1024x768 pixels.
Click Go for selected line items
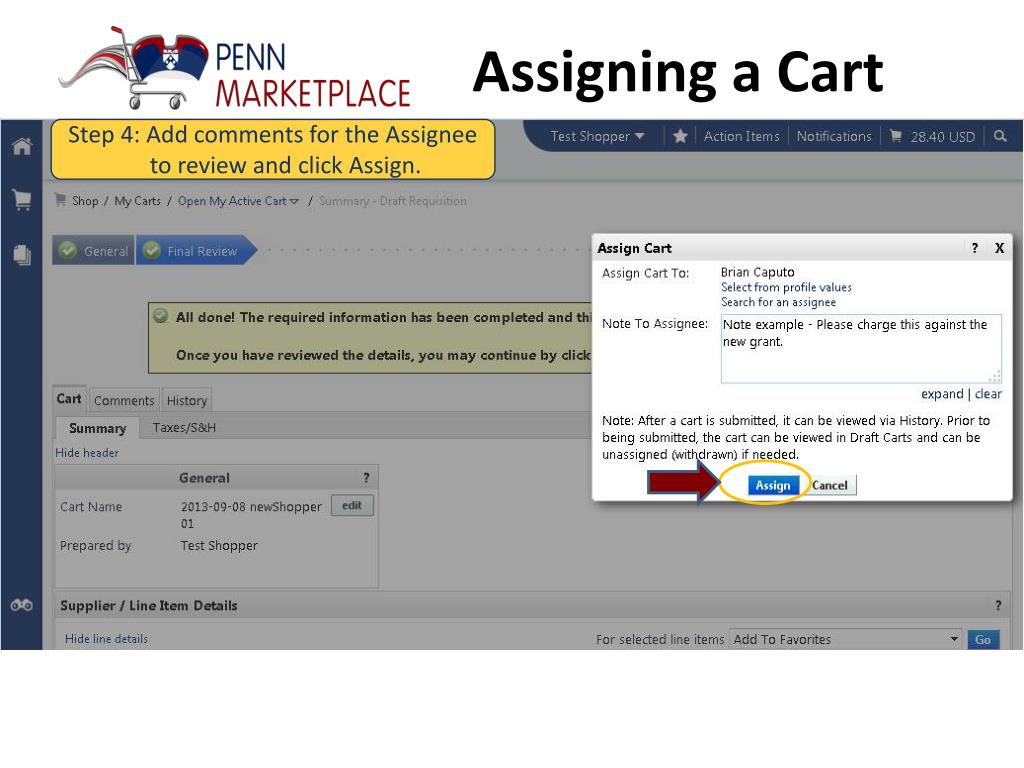(x=983, y=639)
